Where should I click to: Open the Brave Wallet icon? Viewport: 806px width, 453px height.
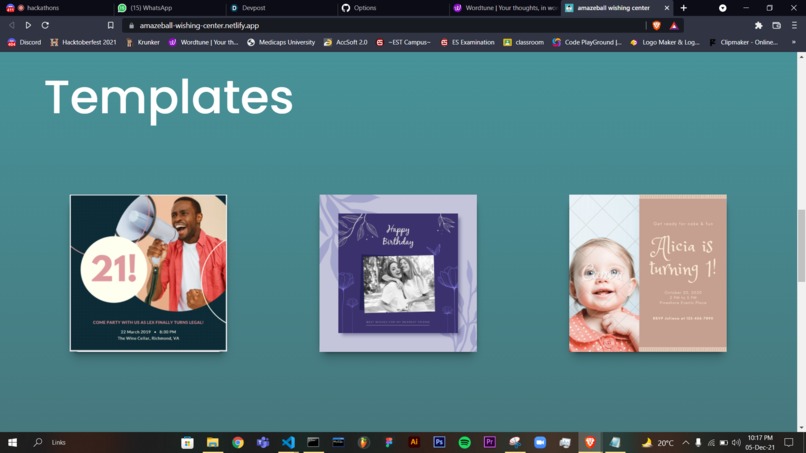(776, 25)
